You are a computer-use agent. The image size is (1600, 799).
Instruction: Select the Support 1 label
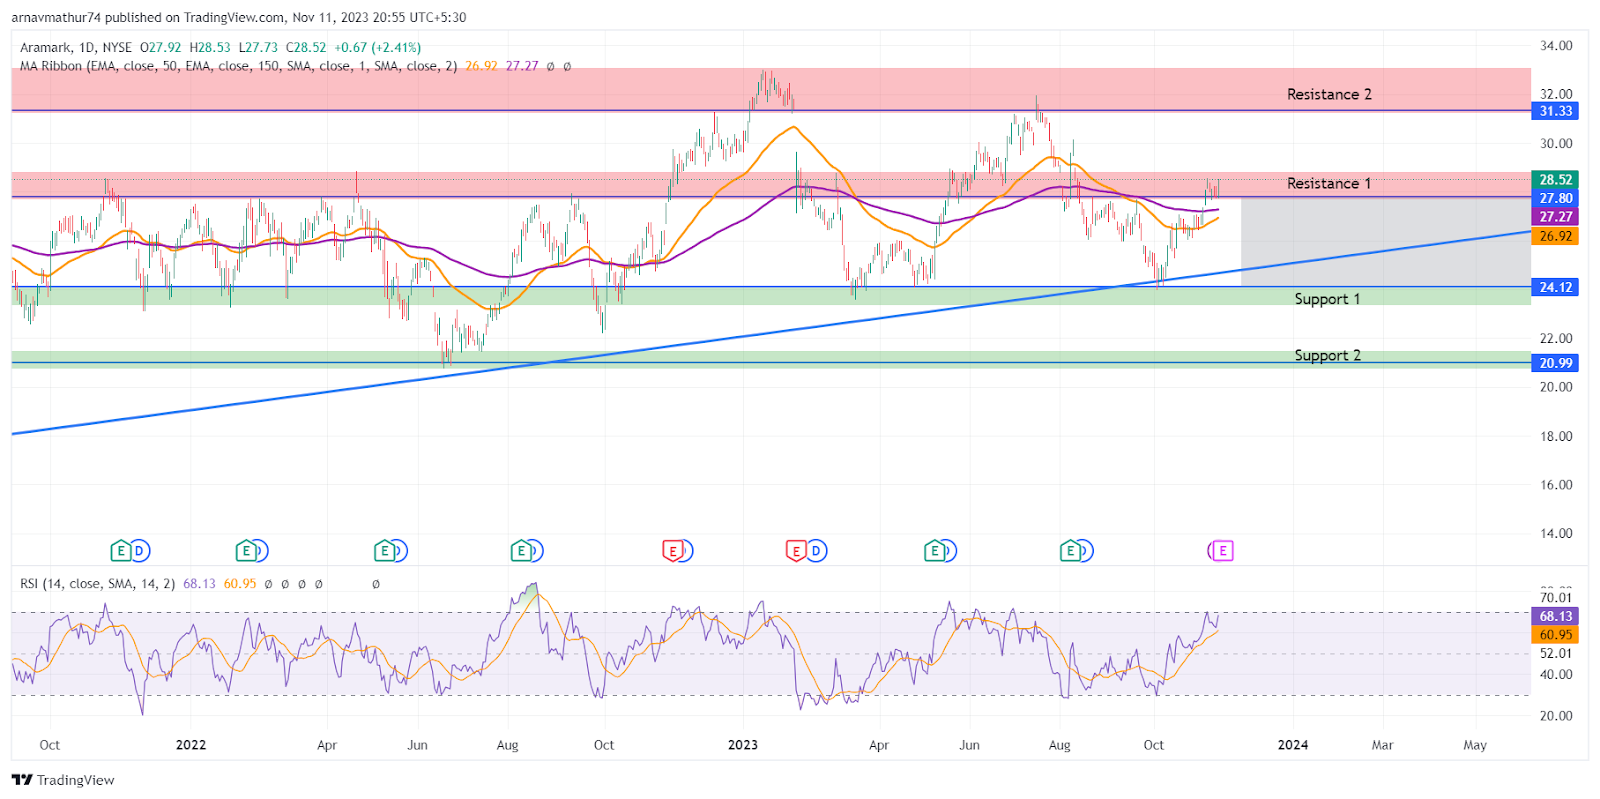pos(1327,299)
